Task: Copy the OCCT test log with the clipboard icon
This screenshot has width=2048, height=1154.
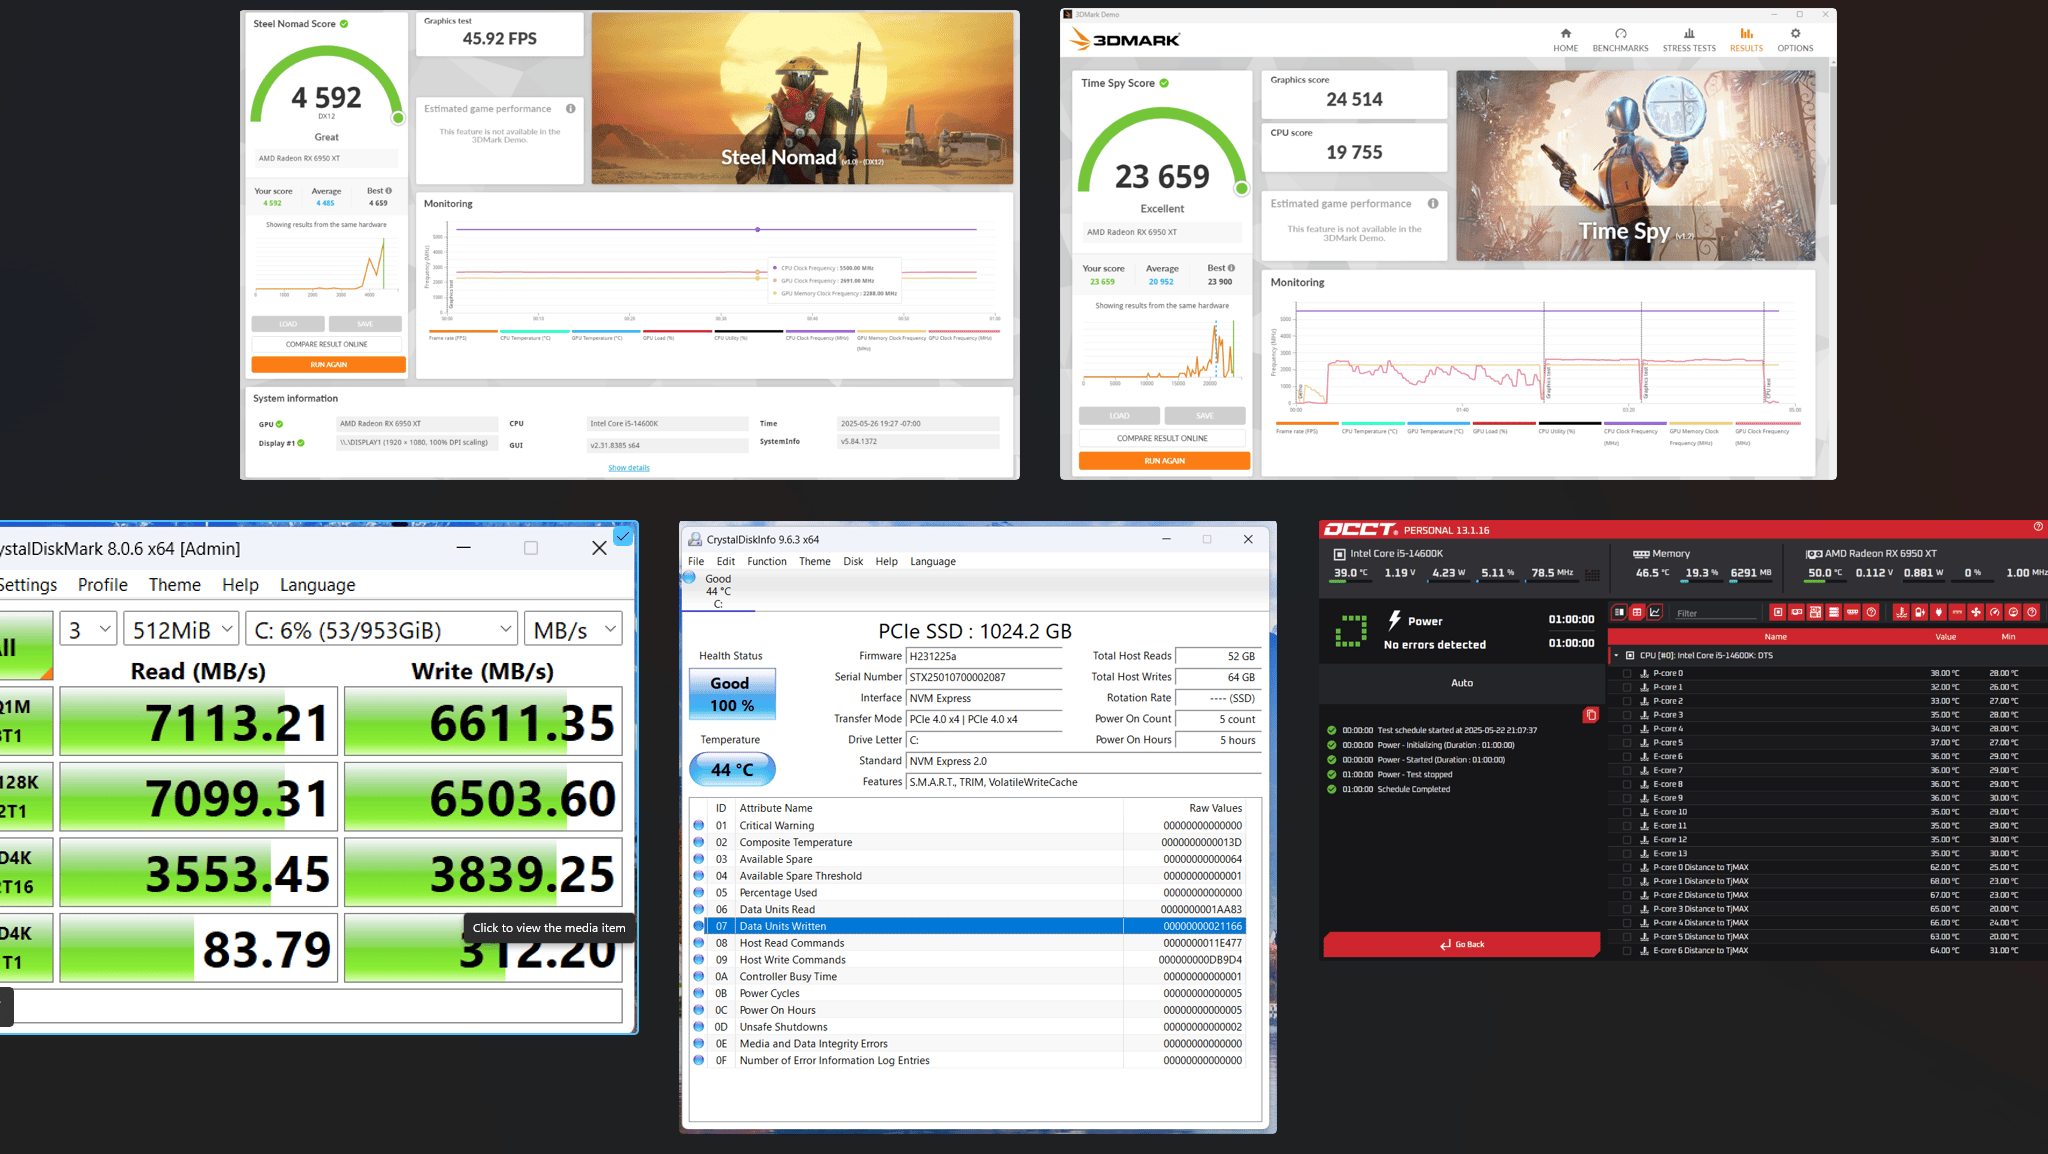Action: click(x=1590, y=715)
